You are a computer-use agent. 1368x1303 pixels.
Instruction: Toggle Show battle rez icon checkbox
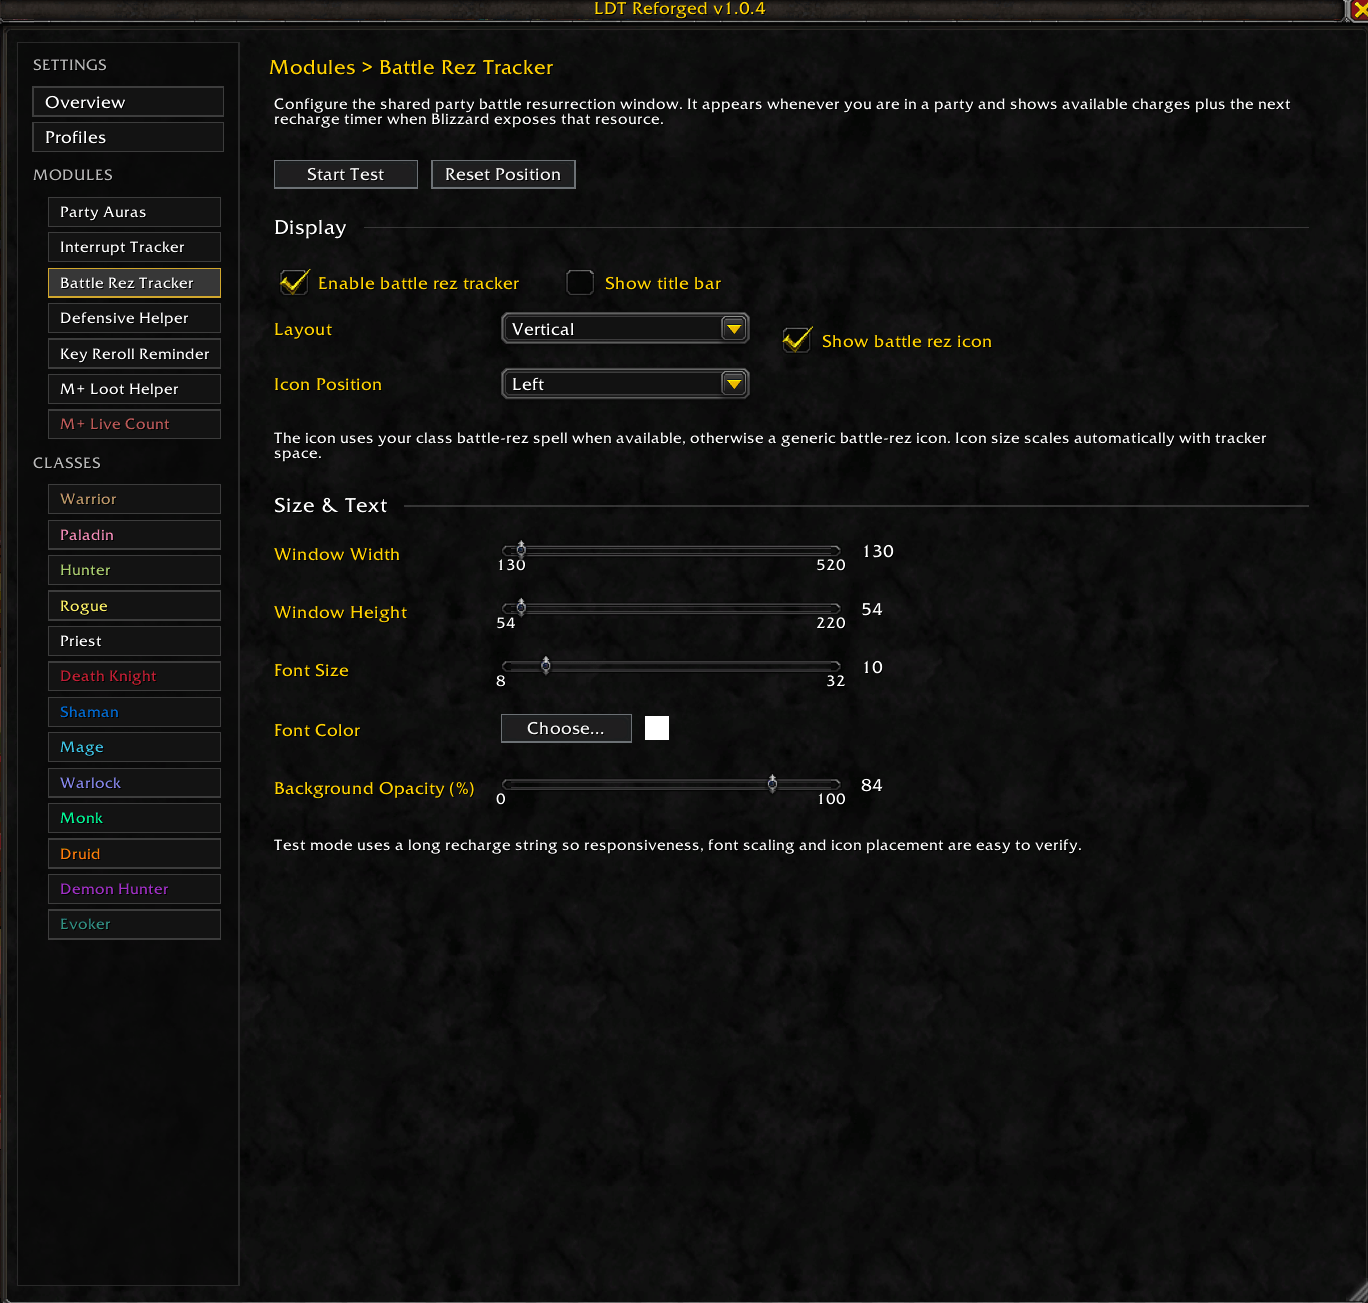(797, 341)
